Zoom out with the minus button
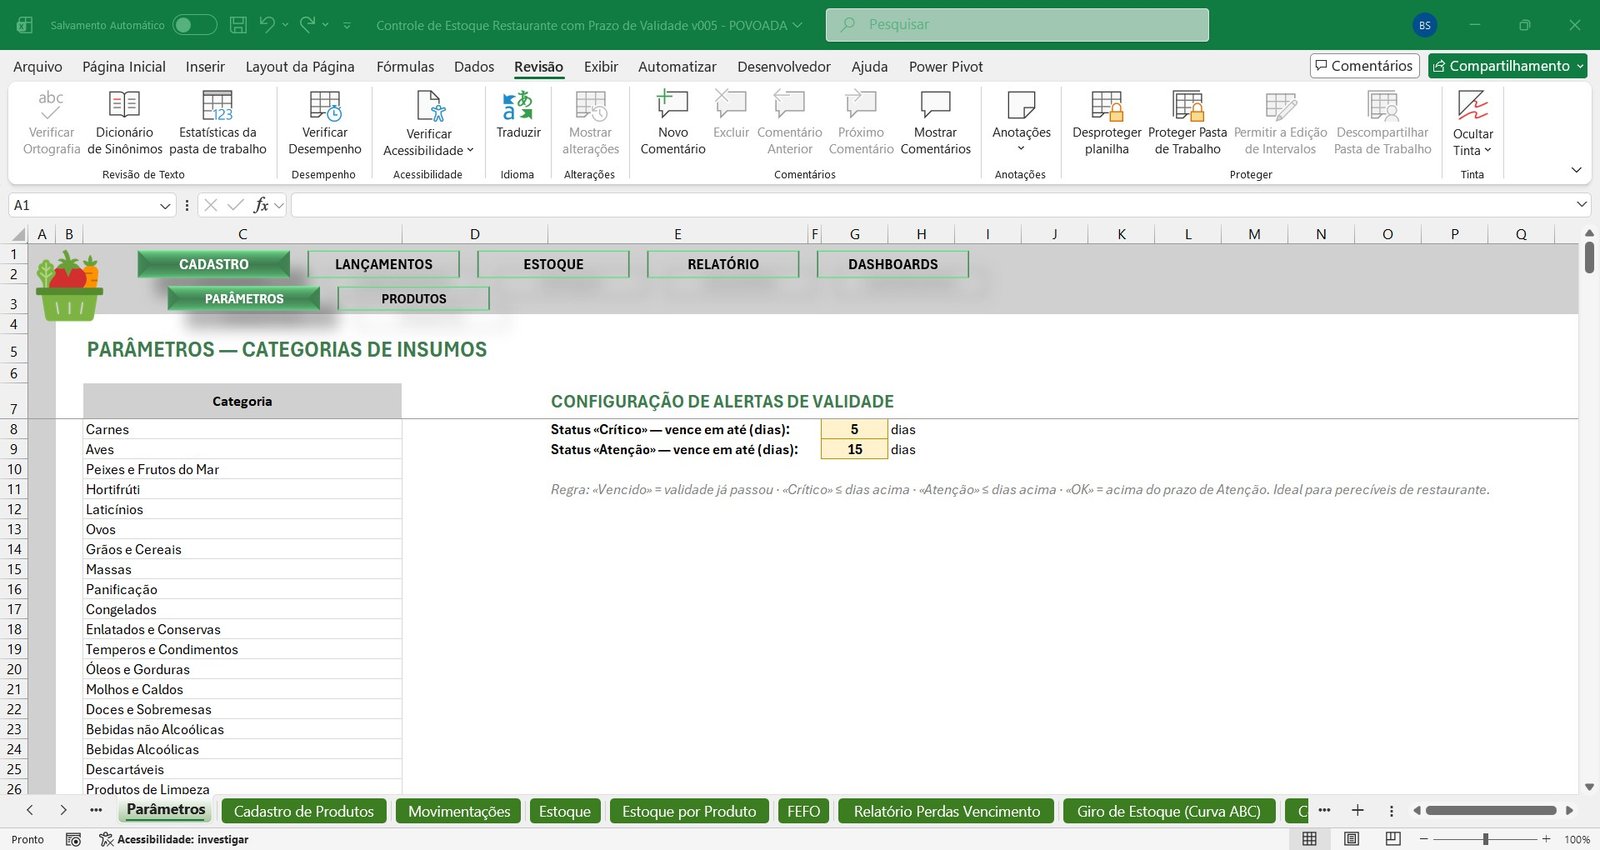The width and height of the screenshot is (1600, 850). [1424, 839]
